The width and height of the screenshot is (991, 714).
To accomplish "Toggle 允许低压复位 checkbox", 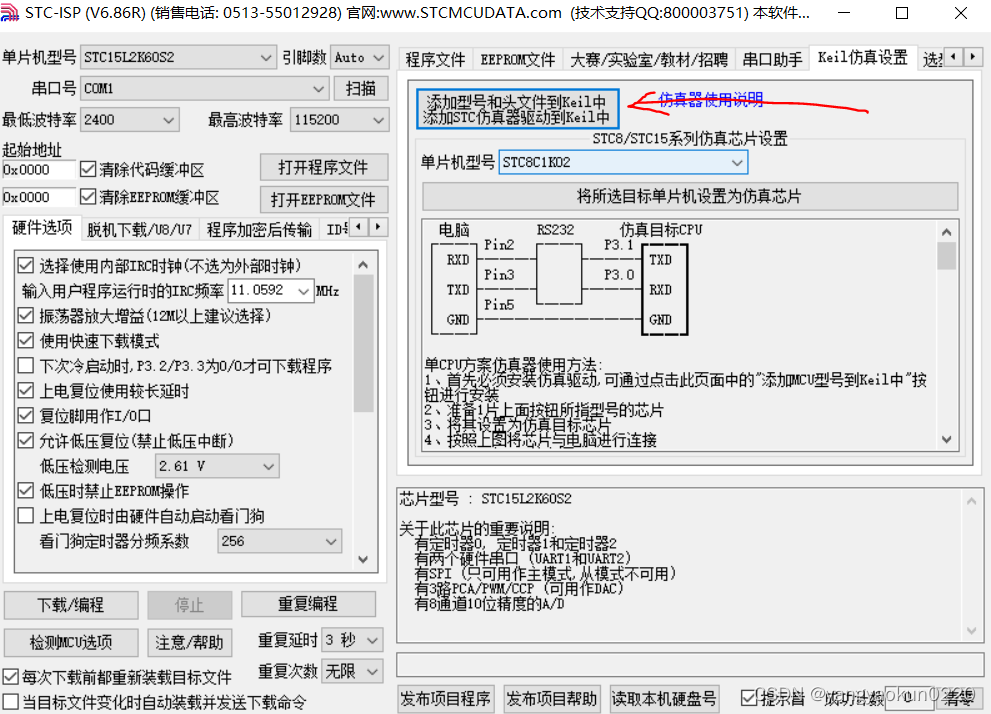I will [x=26, y=440].
